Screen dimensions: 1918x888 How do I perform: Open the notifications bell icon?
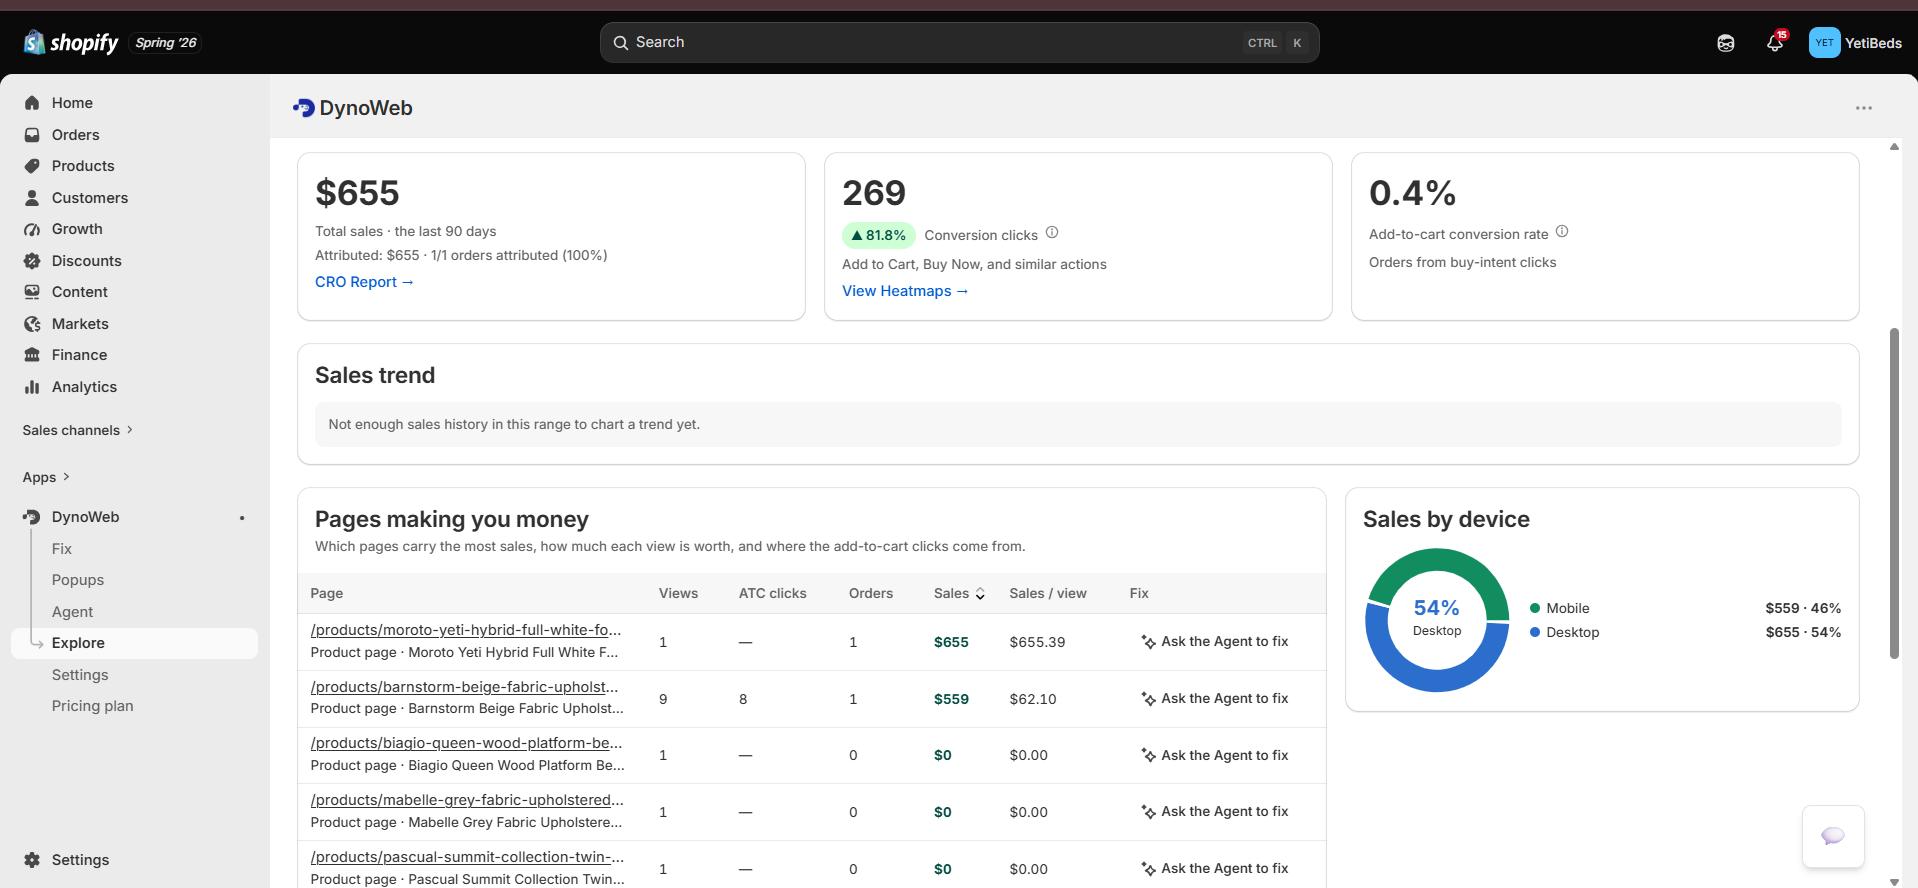tap(1775, 43)
